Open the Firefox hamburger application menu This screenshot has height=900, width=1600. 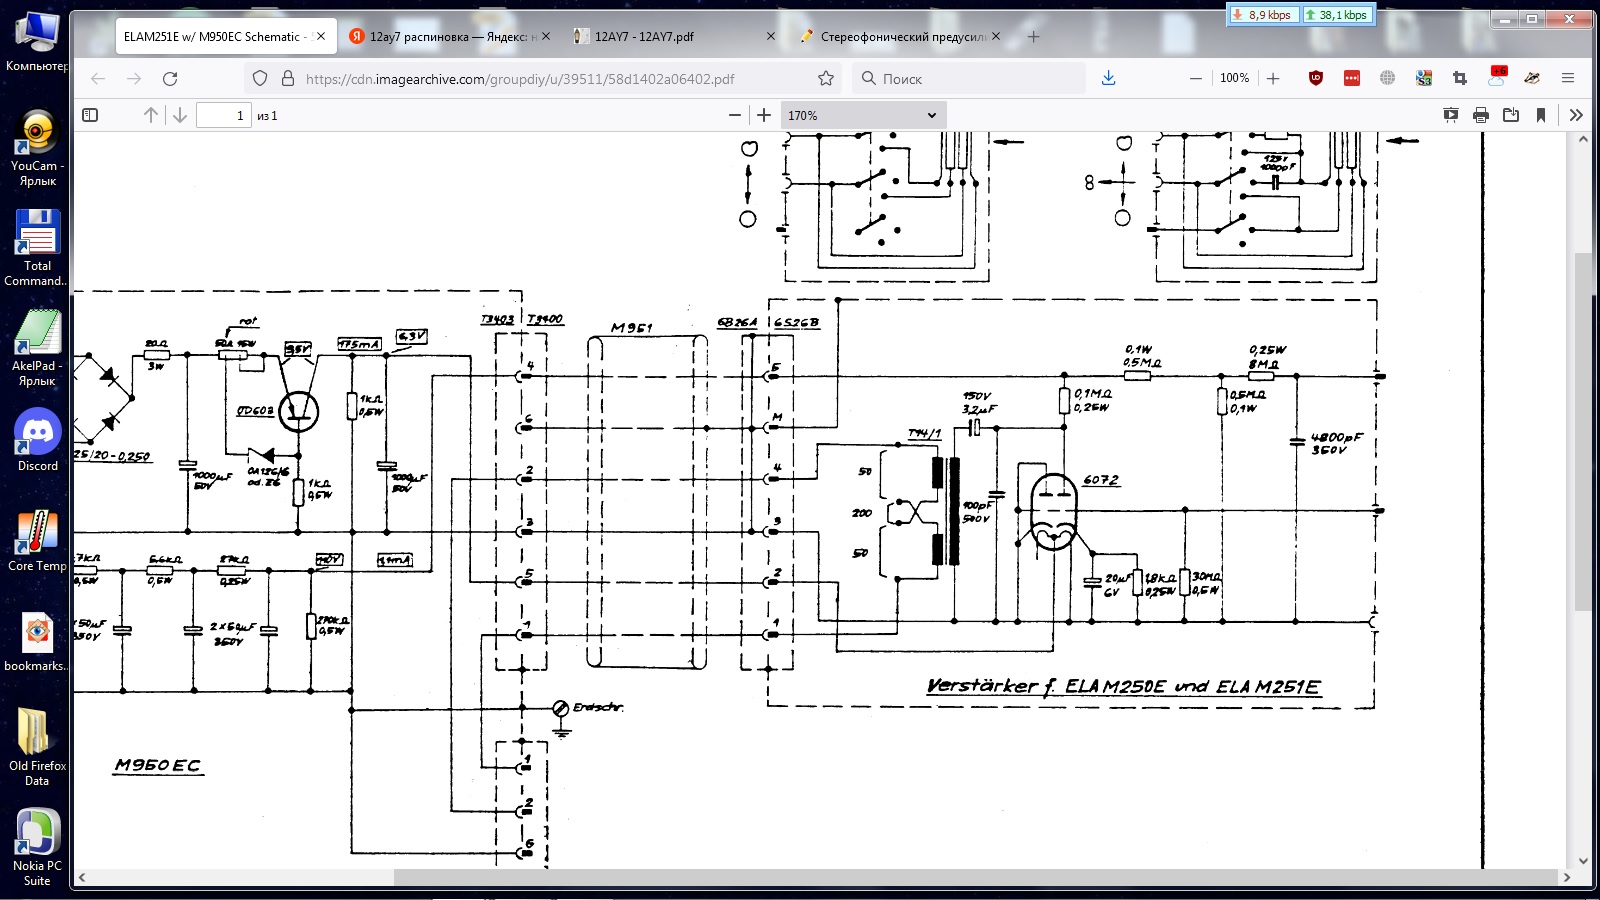(x=1568, y=78)
